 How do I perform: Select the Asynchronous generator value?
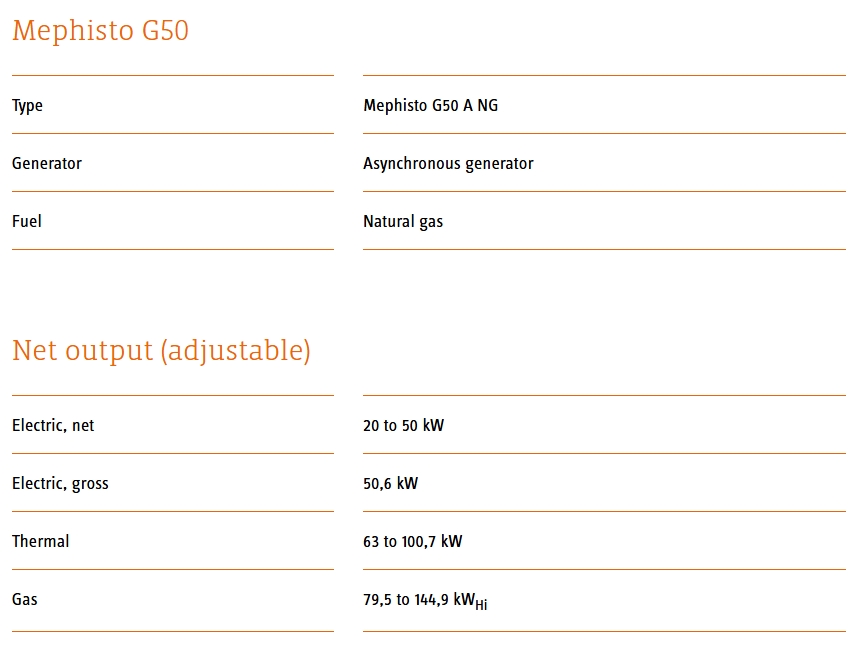(x=448, y=164)
